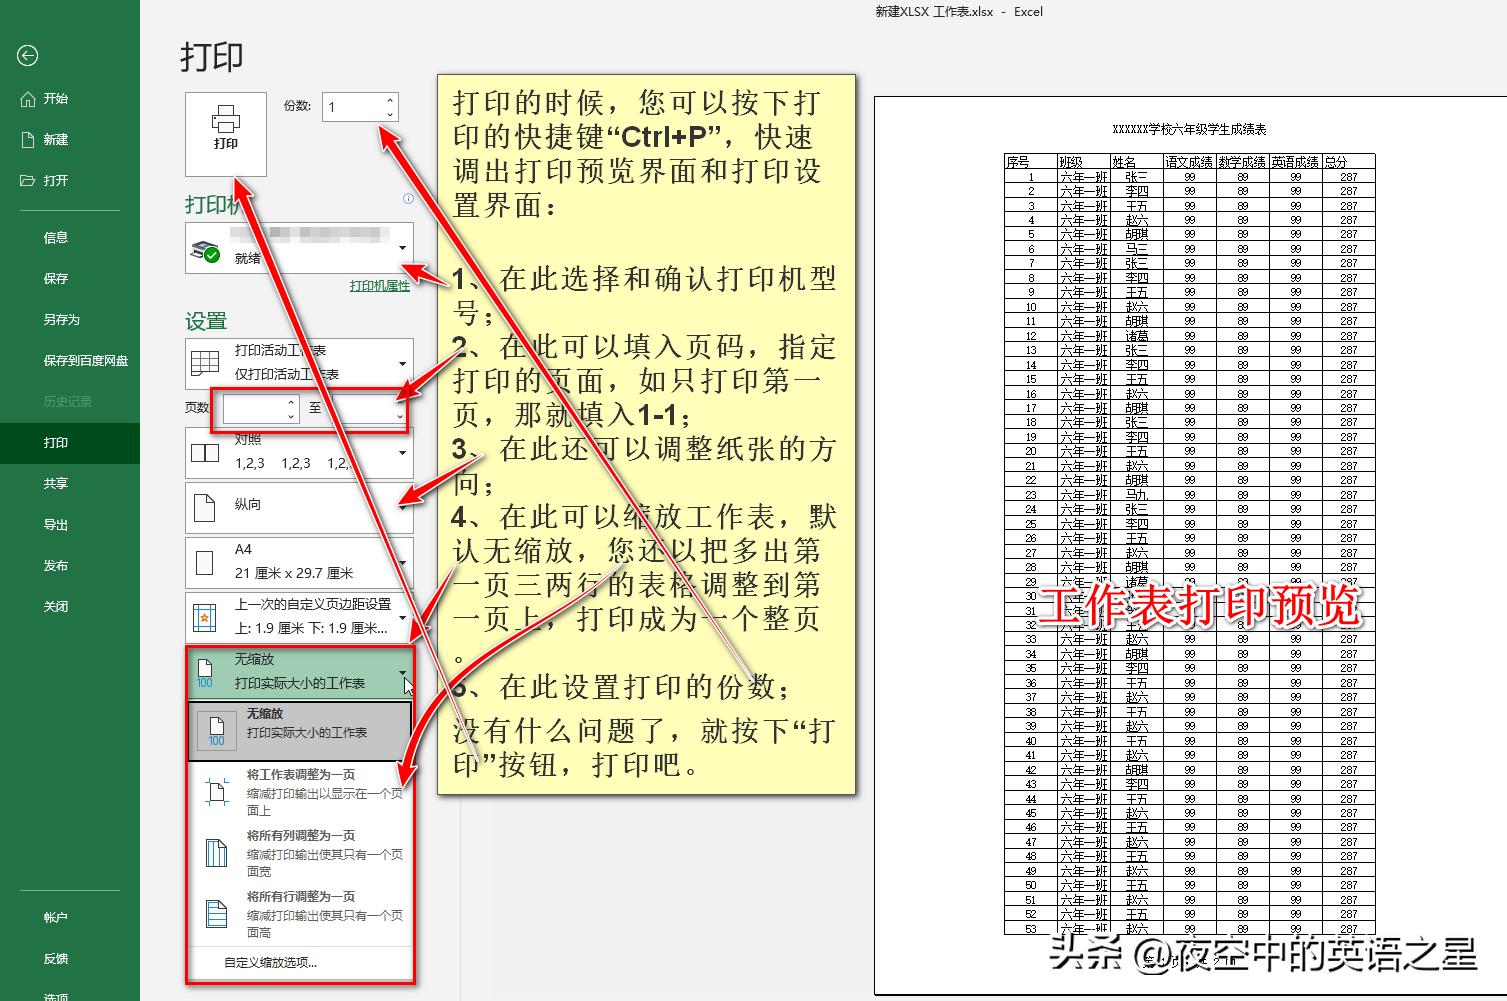Image resolution: width=1507 pixels, height=1001 pixels.
Task: Open the 对照 collation dropdown
Action: [404, 452]
